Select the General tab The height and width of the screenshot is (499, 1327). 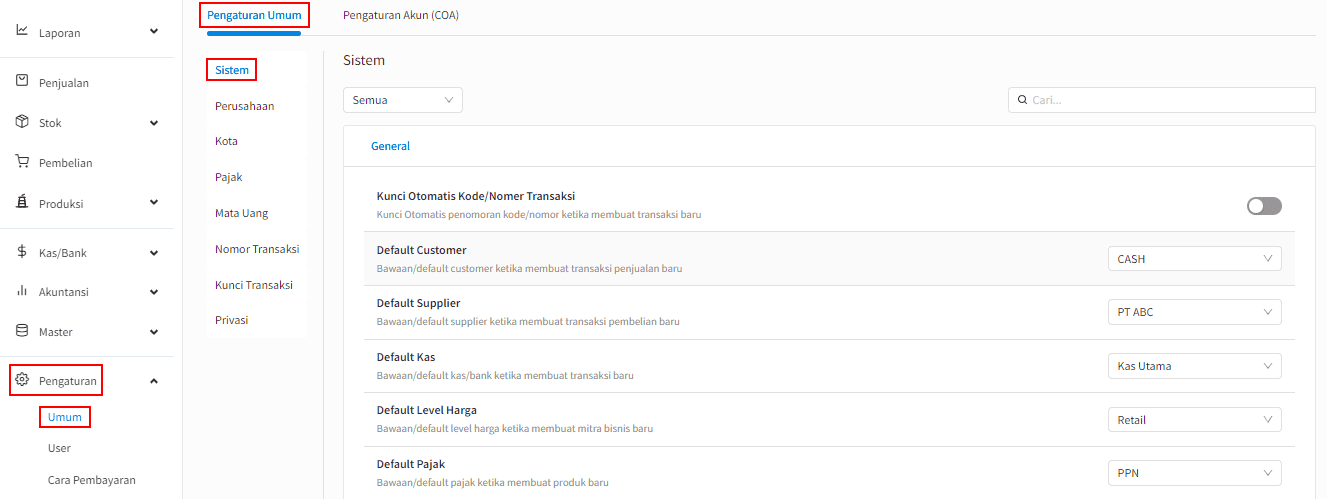pyautogui.click(x=390, y=146)
